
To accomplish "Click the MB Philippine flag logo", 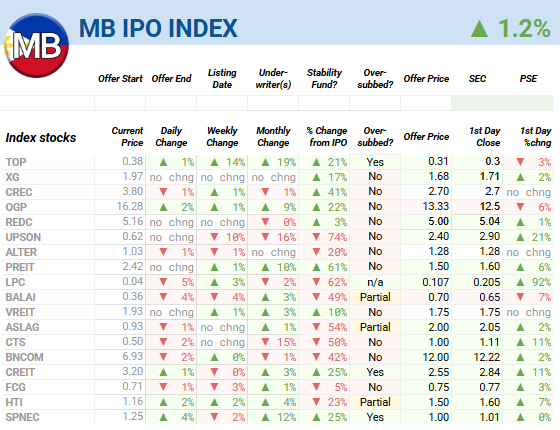I will click(36, 45).
